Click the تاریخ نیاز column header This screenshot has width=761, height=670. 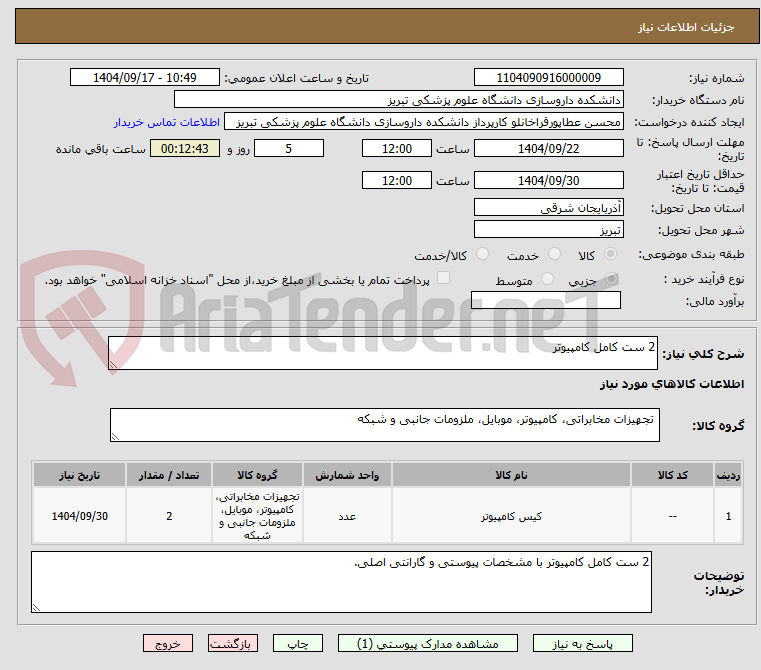[x=80, y=475]
